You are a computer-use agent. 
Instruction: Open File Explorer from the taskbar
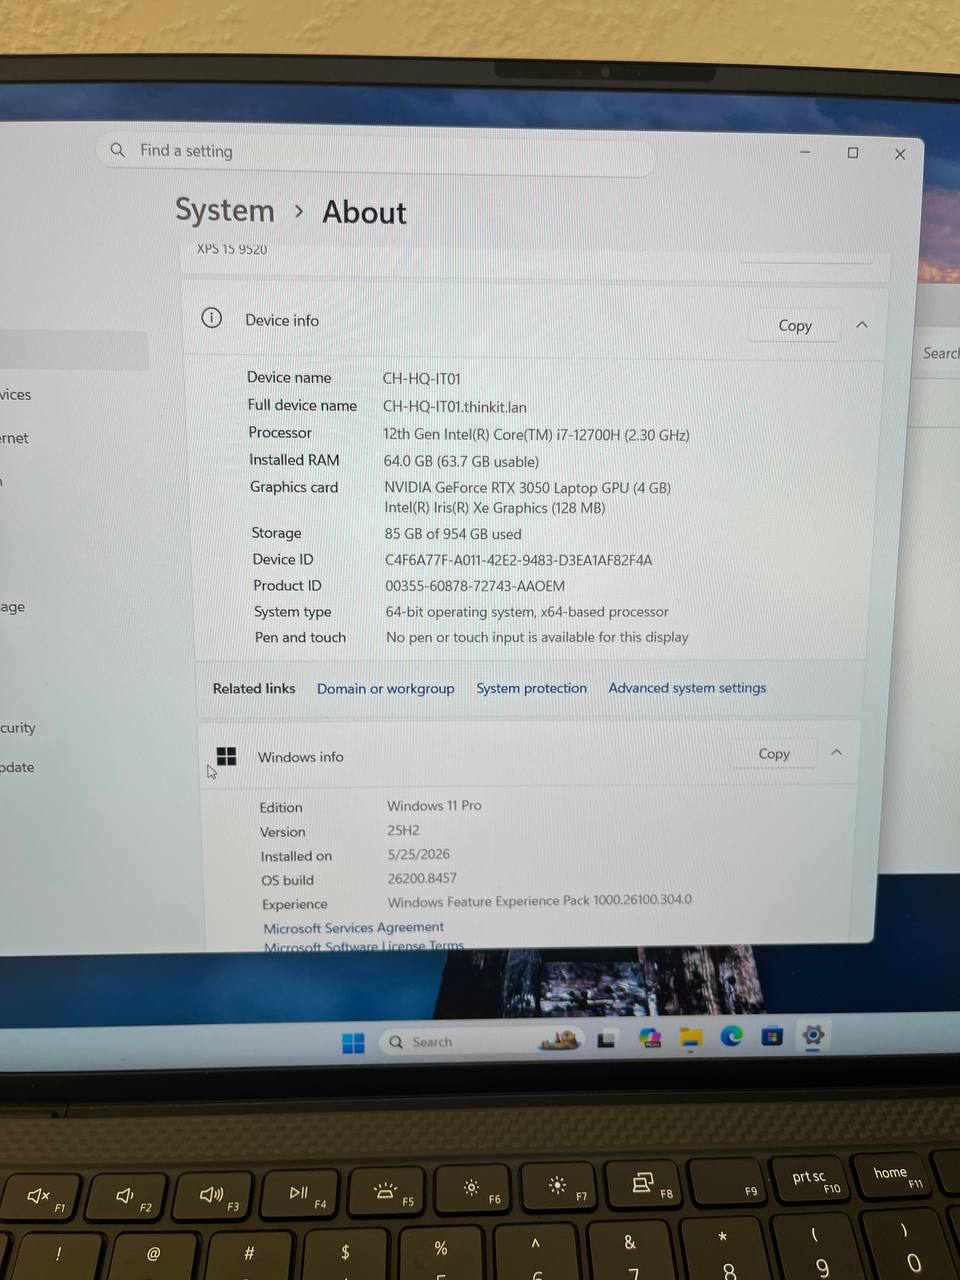coord(691,1039)
